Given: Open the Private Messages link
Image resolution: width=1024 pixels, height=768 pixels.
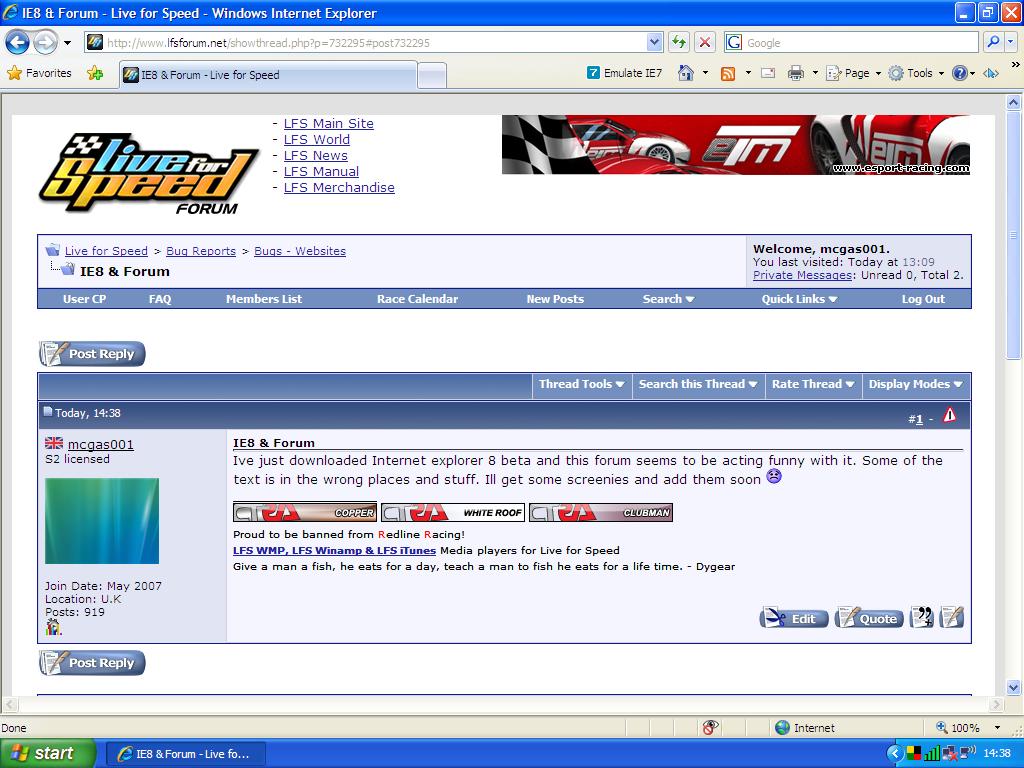Looking at the screenshot, I should 803,275.
